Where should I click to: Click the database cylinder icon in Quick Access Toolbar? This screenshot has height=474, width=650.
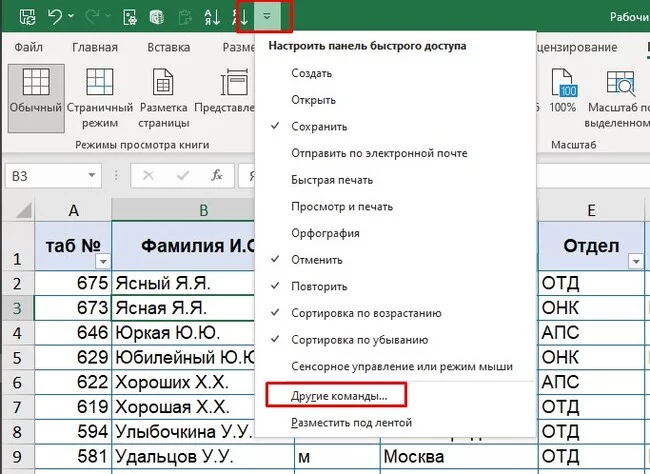click(x=157, y=17)
